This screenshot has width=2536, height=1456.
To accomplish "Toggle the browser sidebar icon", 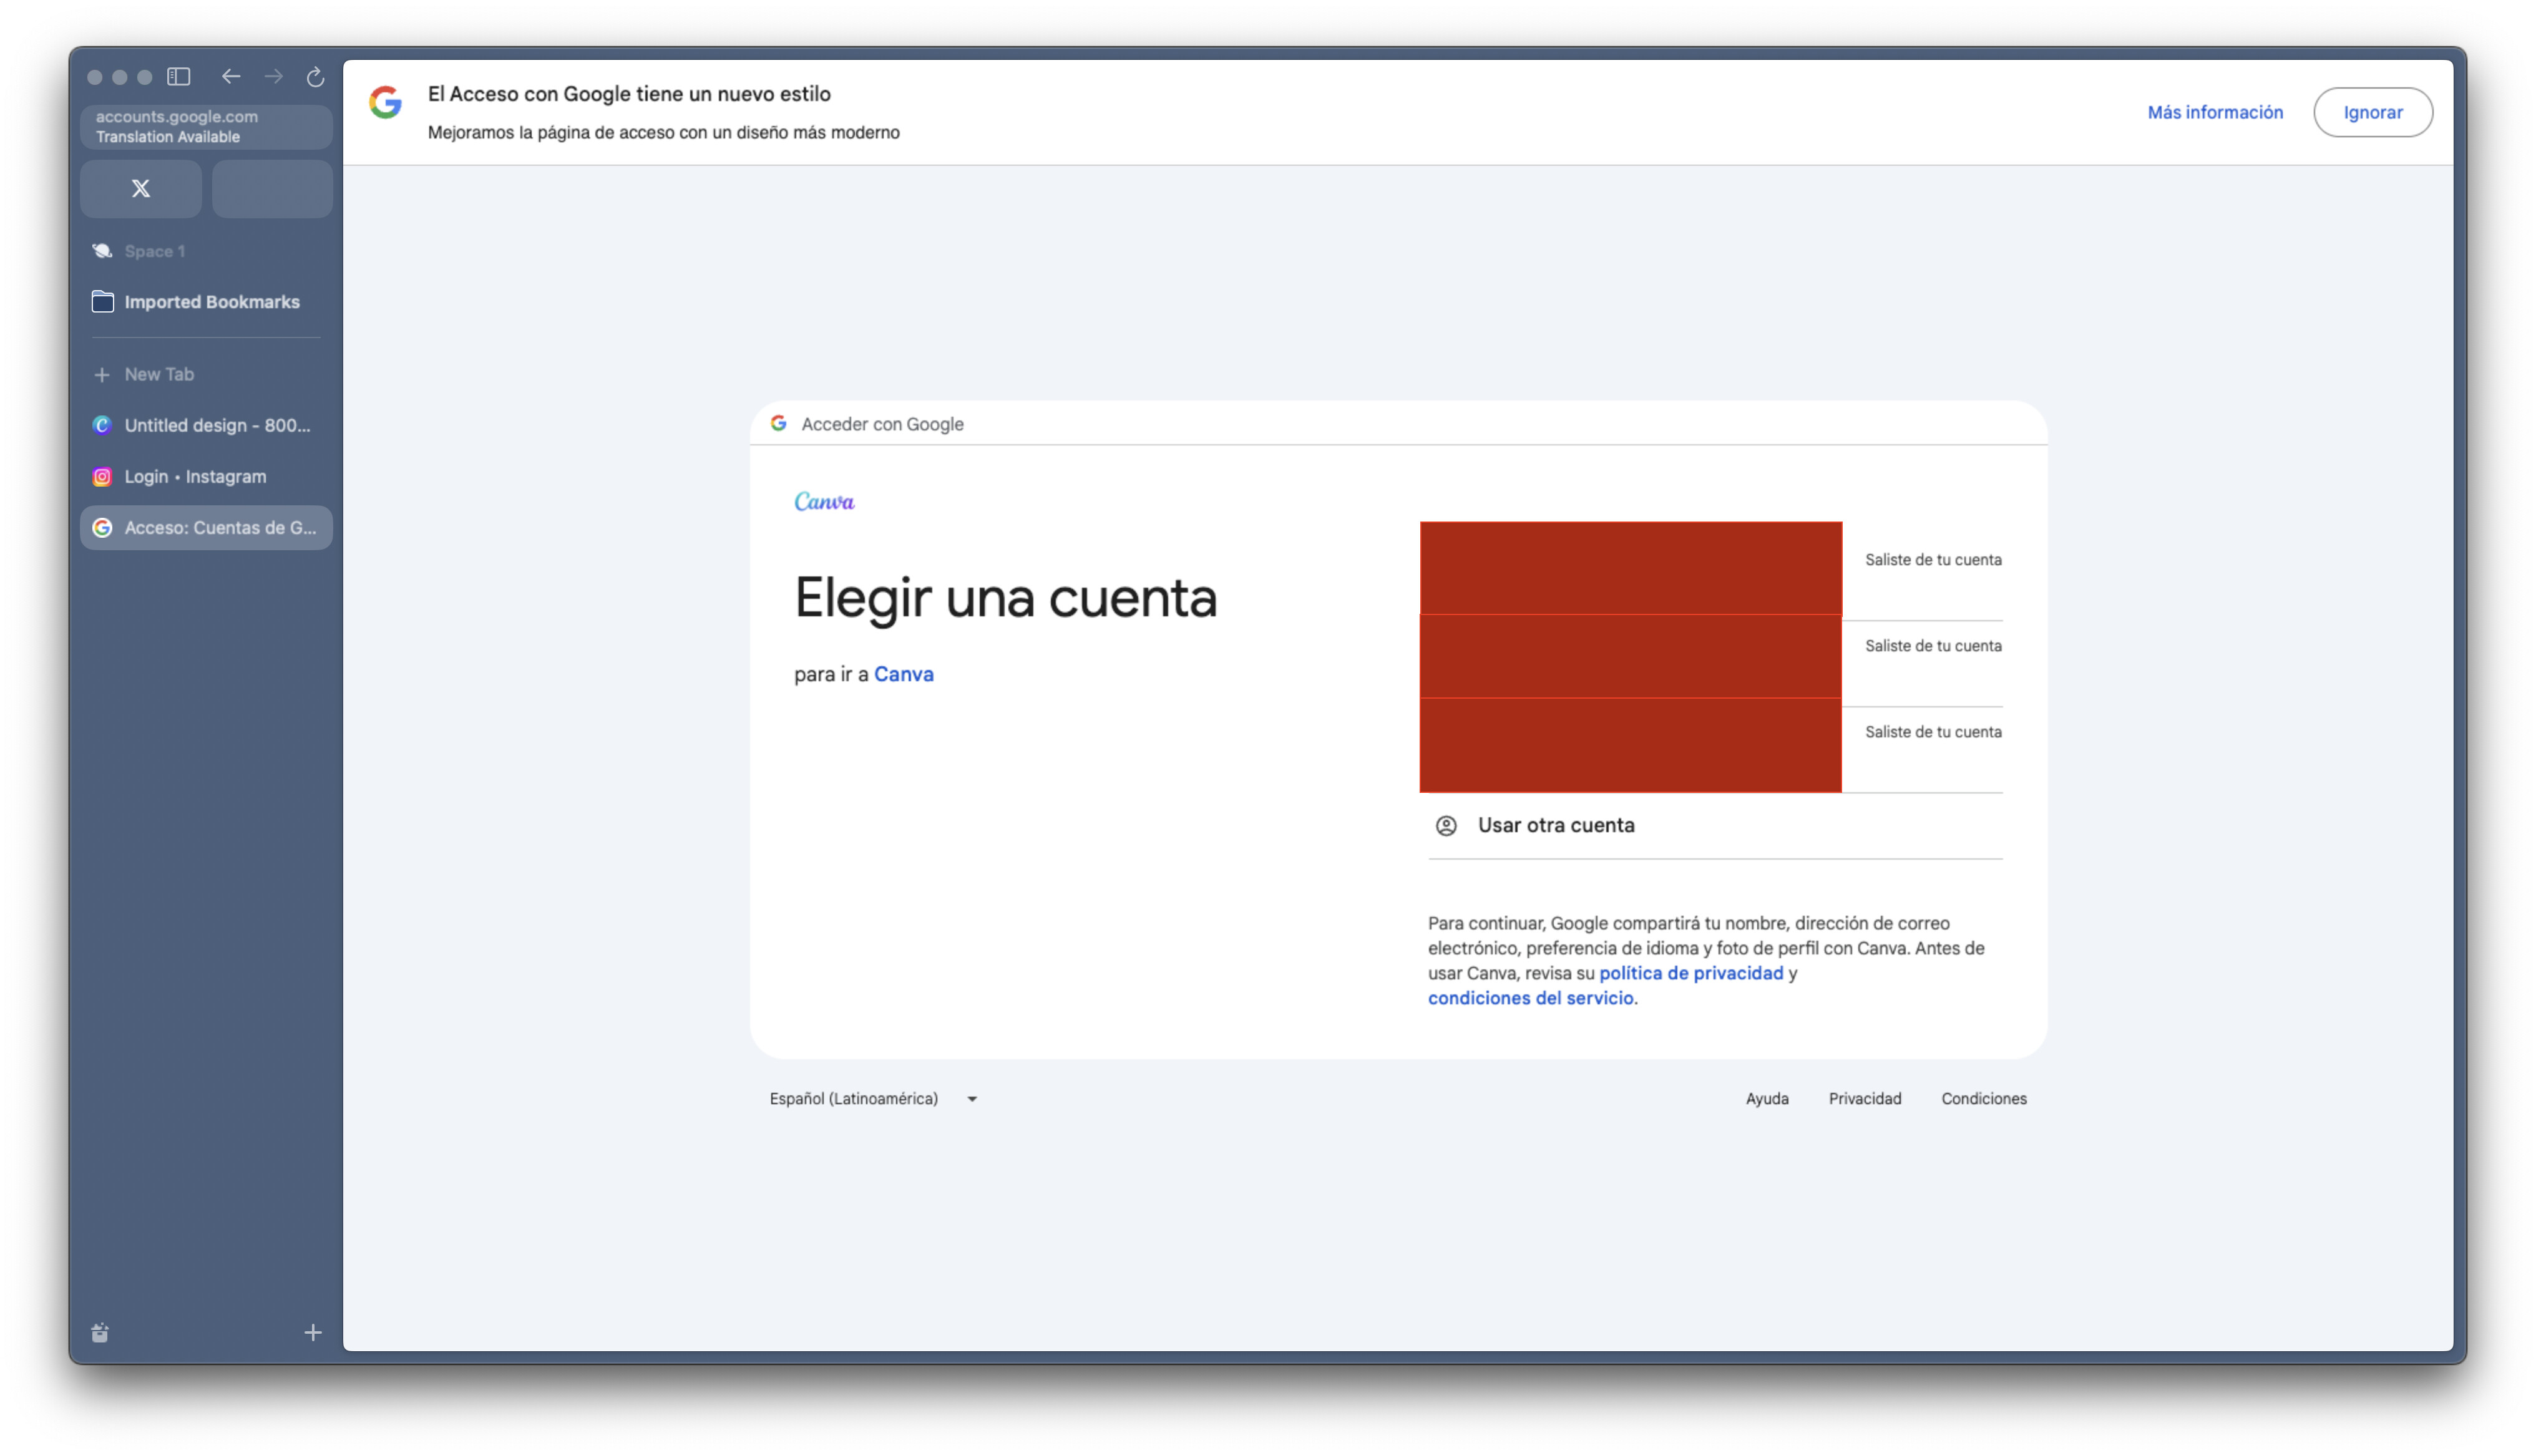I will coord(179,76).
